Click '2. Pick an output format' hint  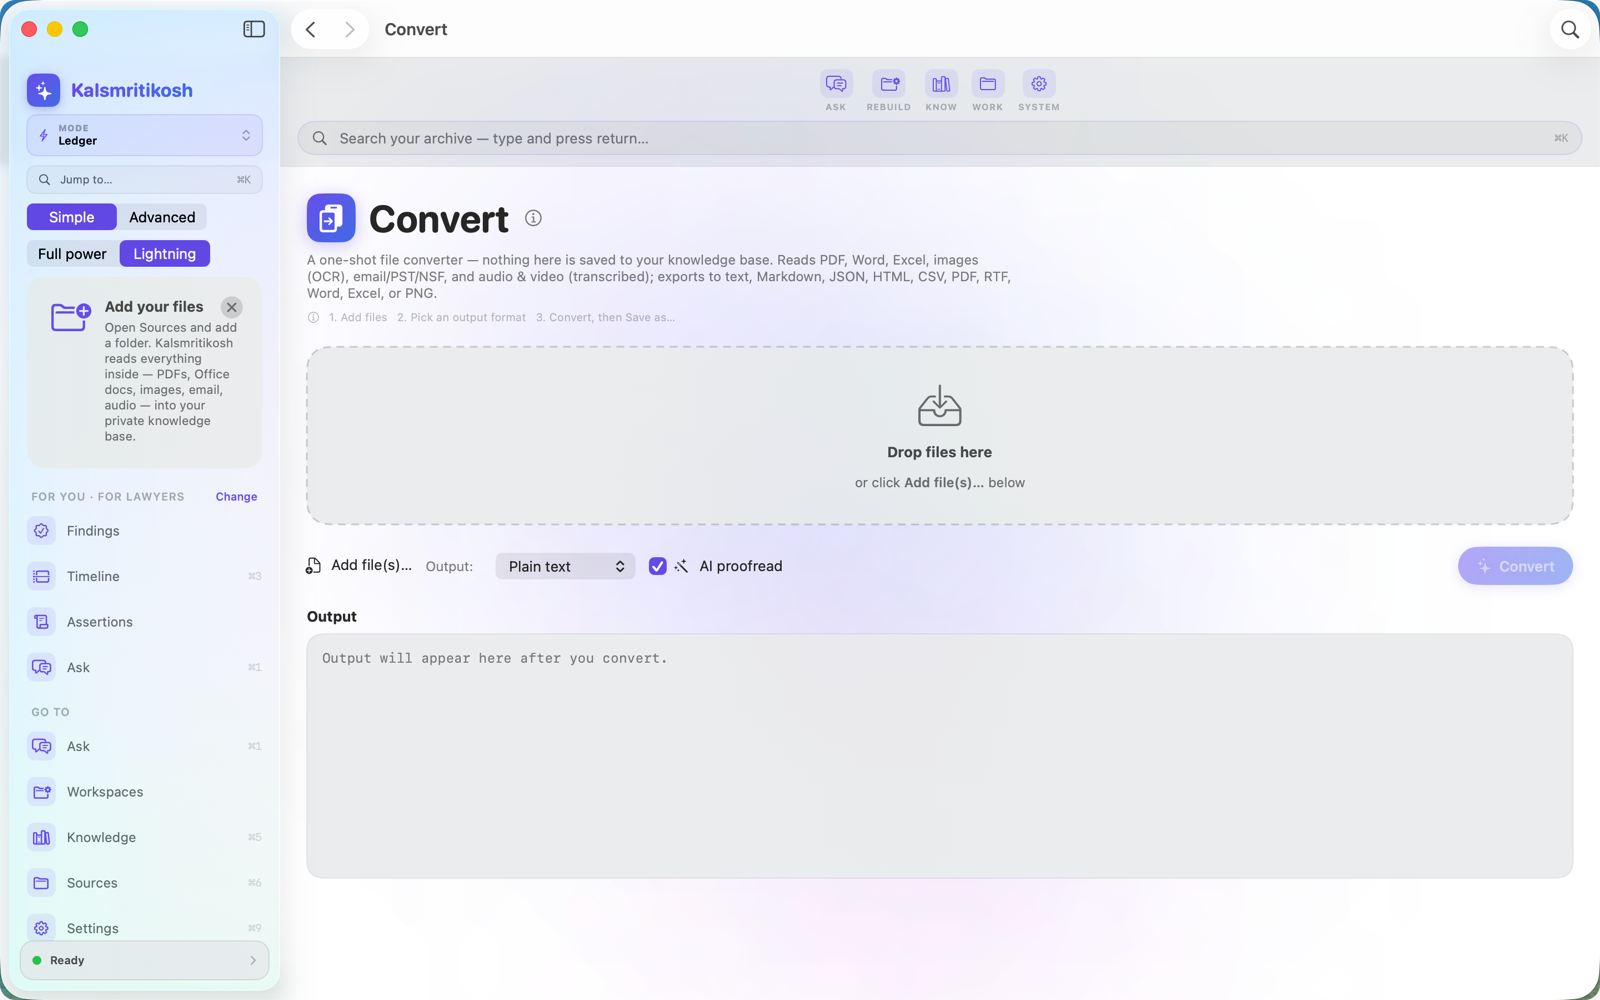(461, 318)
